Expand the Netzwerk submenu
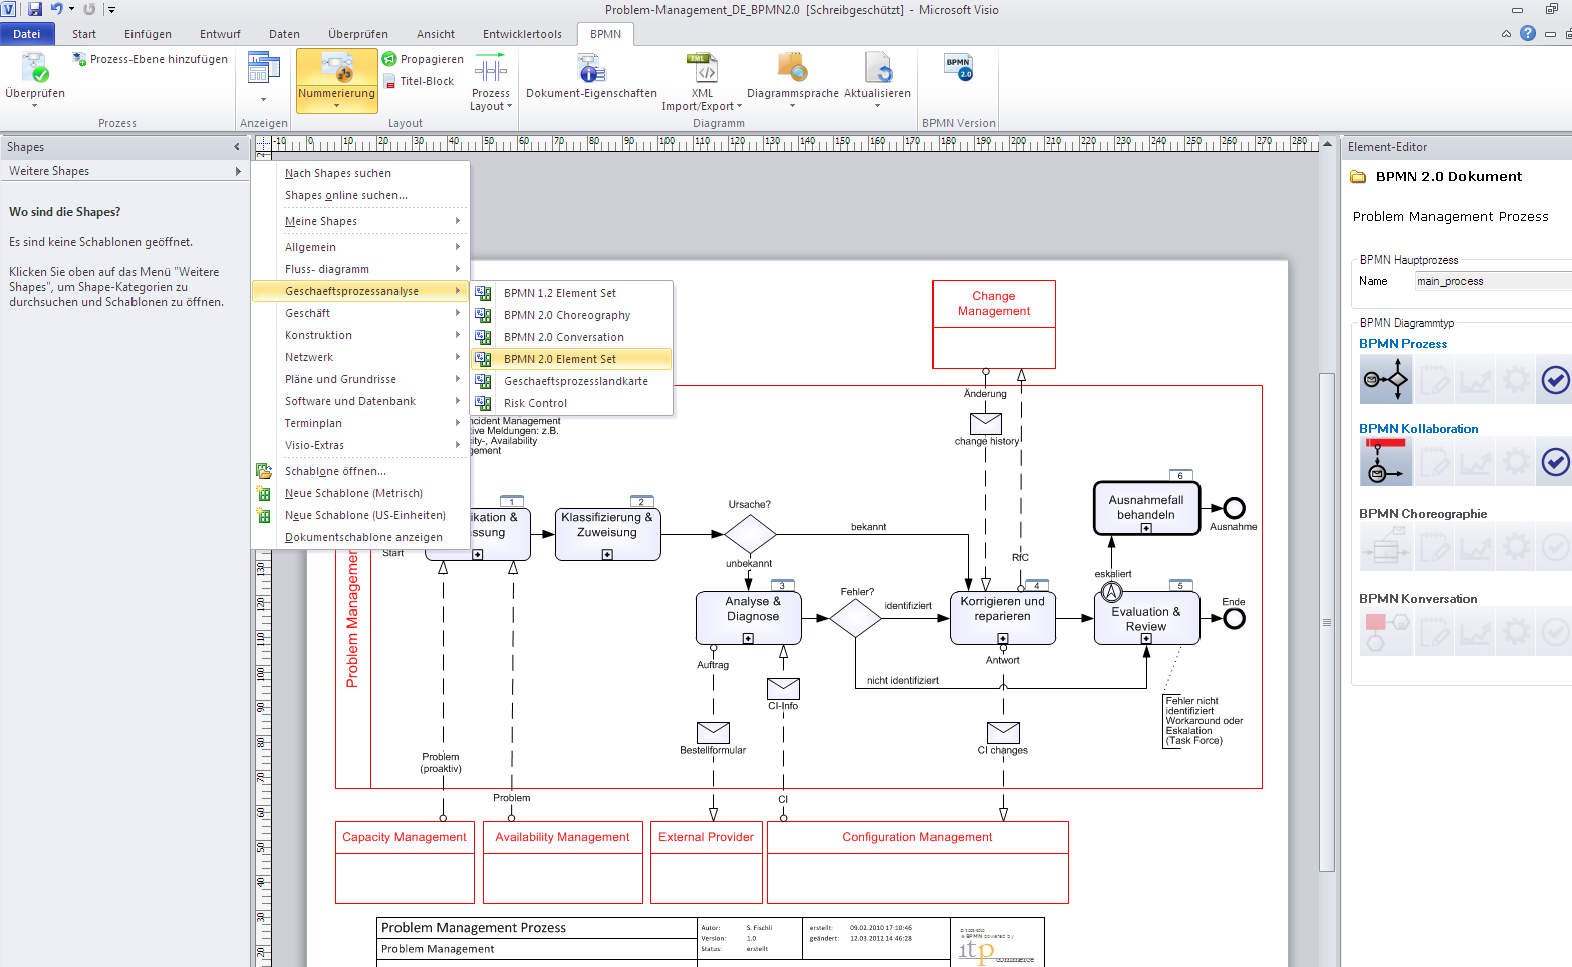Image resolution: width=1572 pixels, height=967 pixels. coord(361,357)
